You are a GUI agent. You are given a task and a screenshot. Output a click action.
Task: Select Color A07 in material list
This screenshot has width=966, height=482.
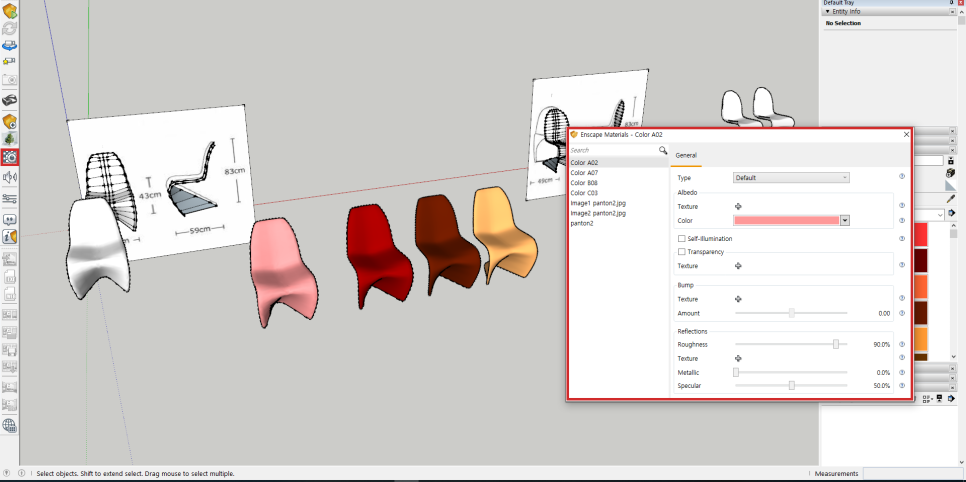click(x=584, y=172)
